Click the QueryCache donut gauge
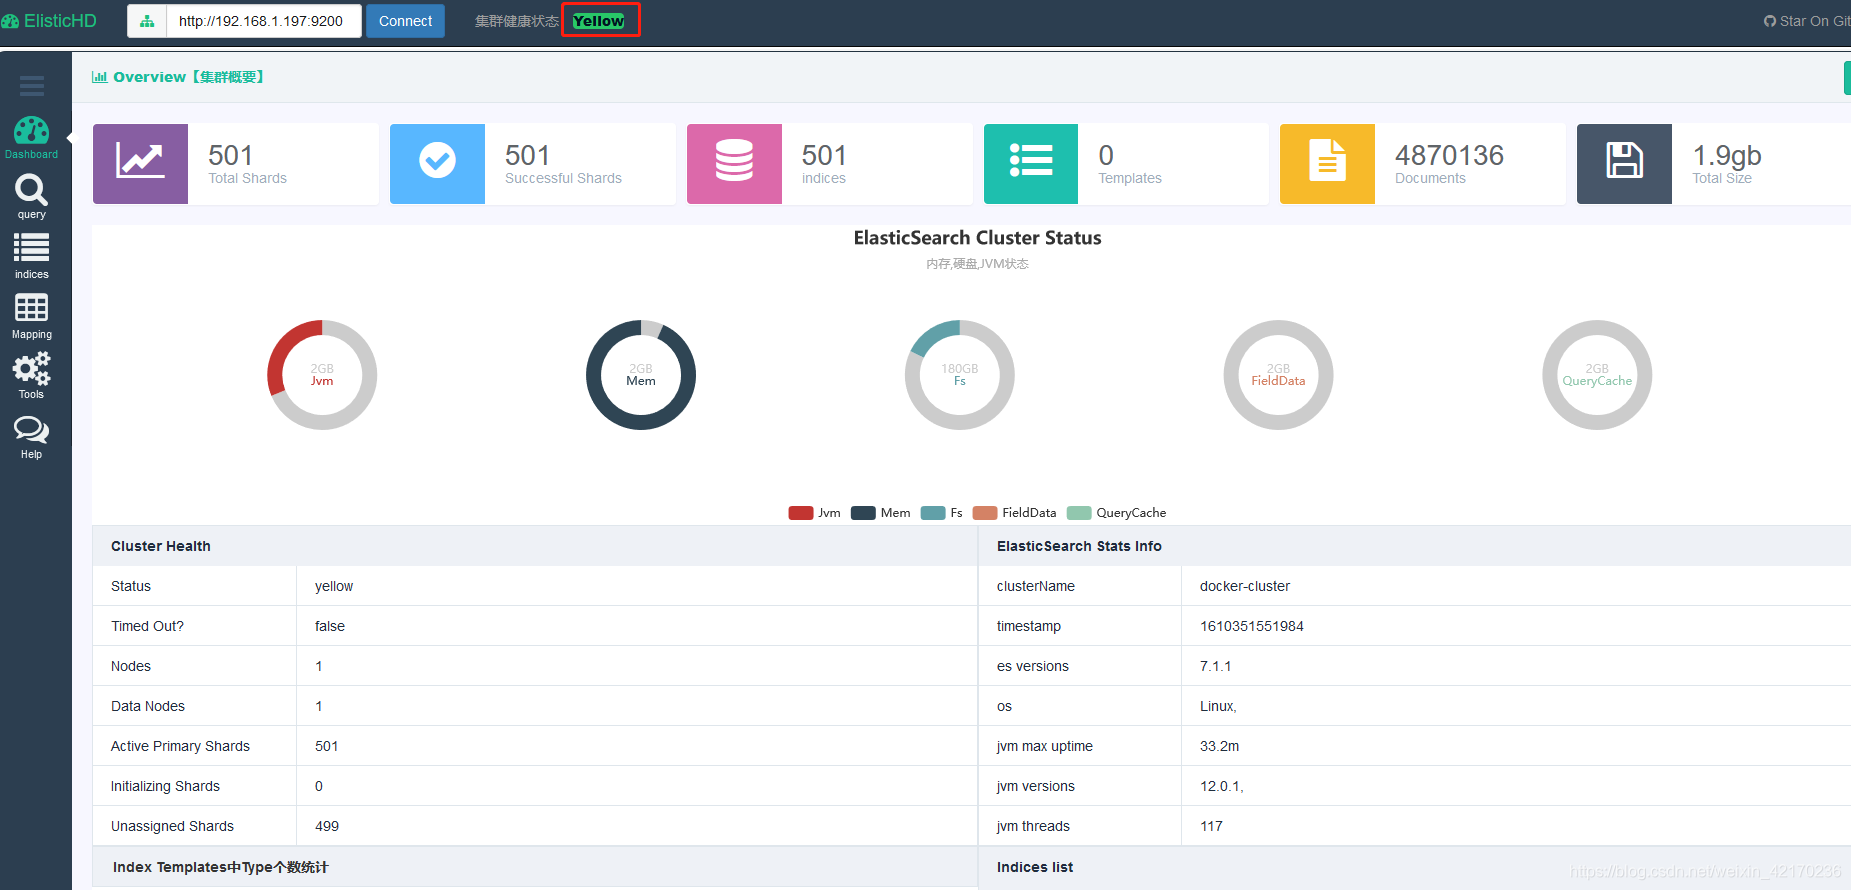The height and width of the screenshot is (890, 1851). (1597, 375)
